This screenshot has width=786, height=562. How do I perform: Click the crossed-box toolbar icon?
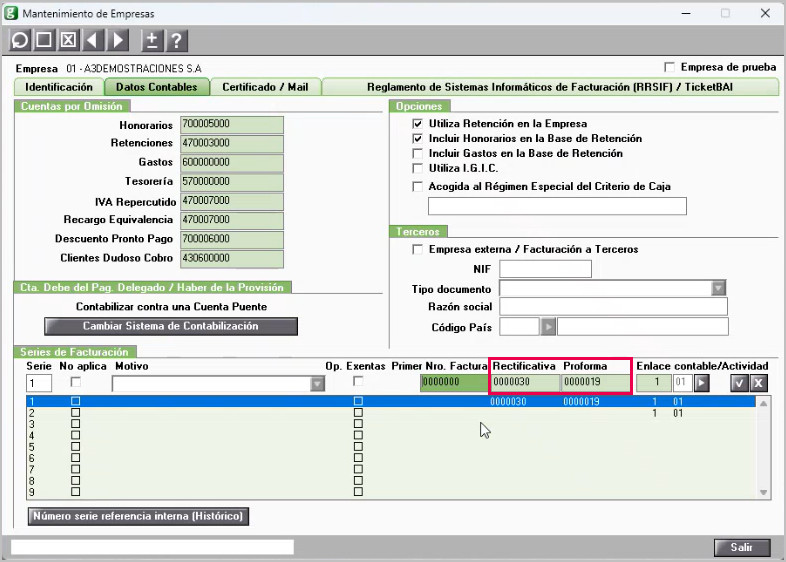pyautogui.click(x=68, y=40)
